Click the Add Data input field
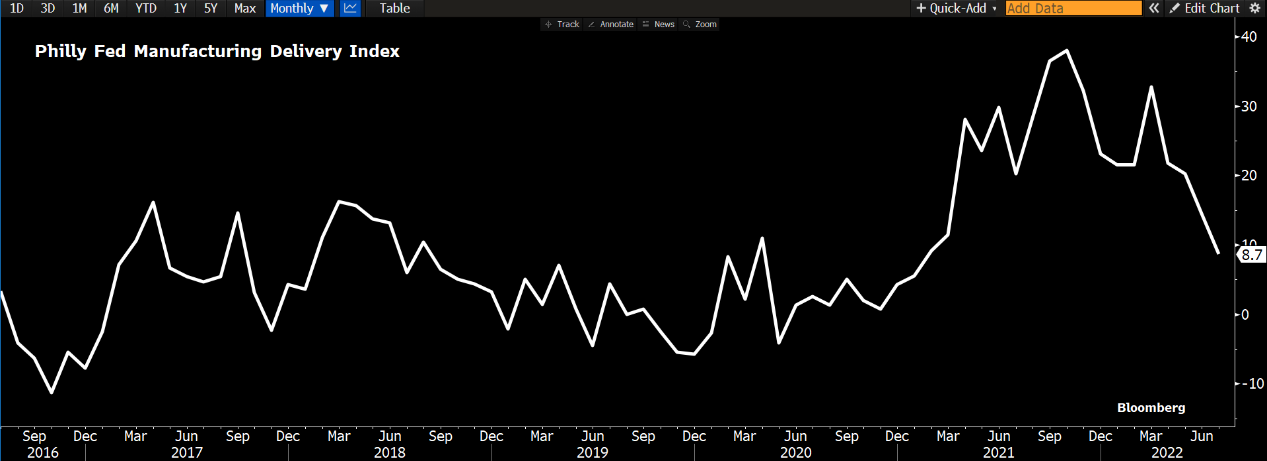Image resolution: width=1267 pixels, height=461 pixels. [1072, 8]
